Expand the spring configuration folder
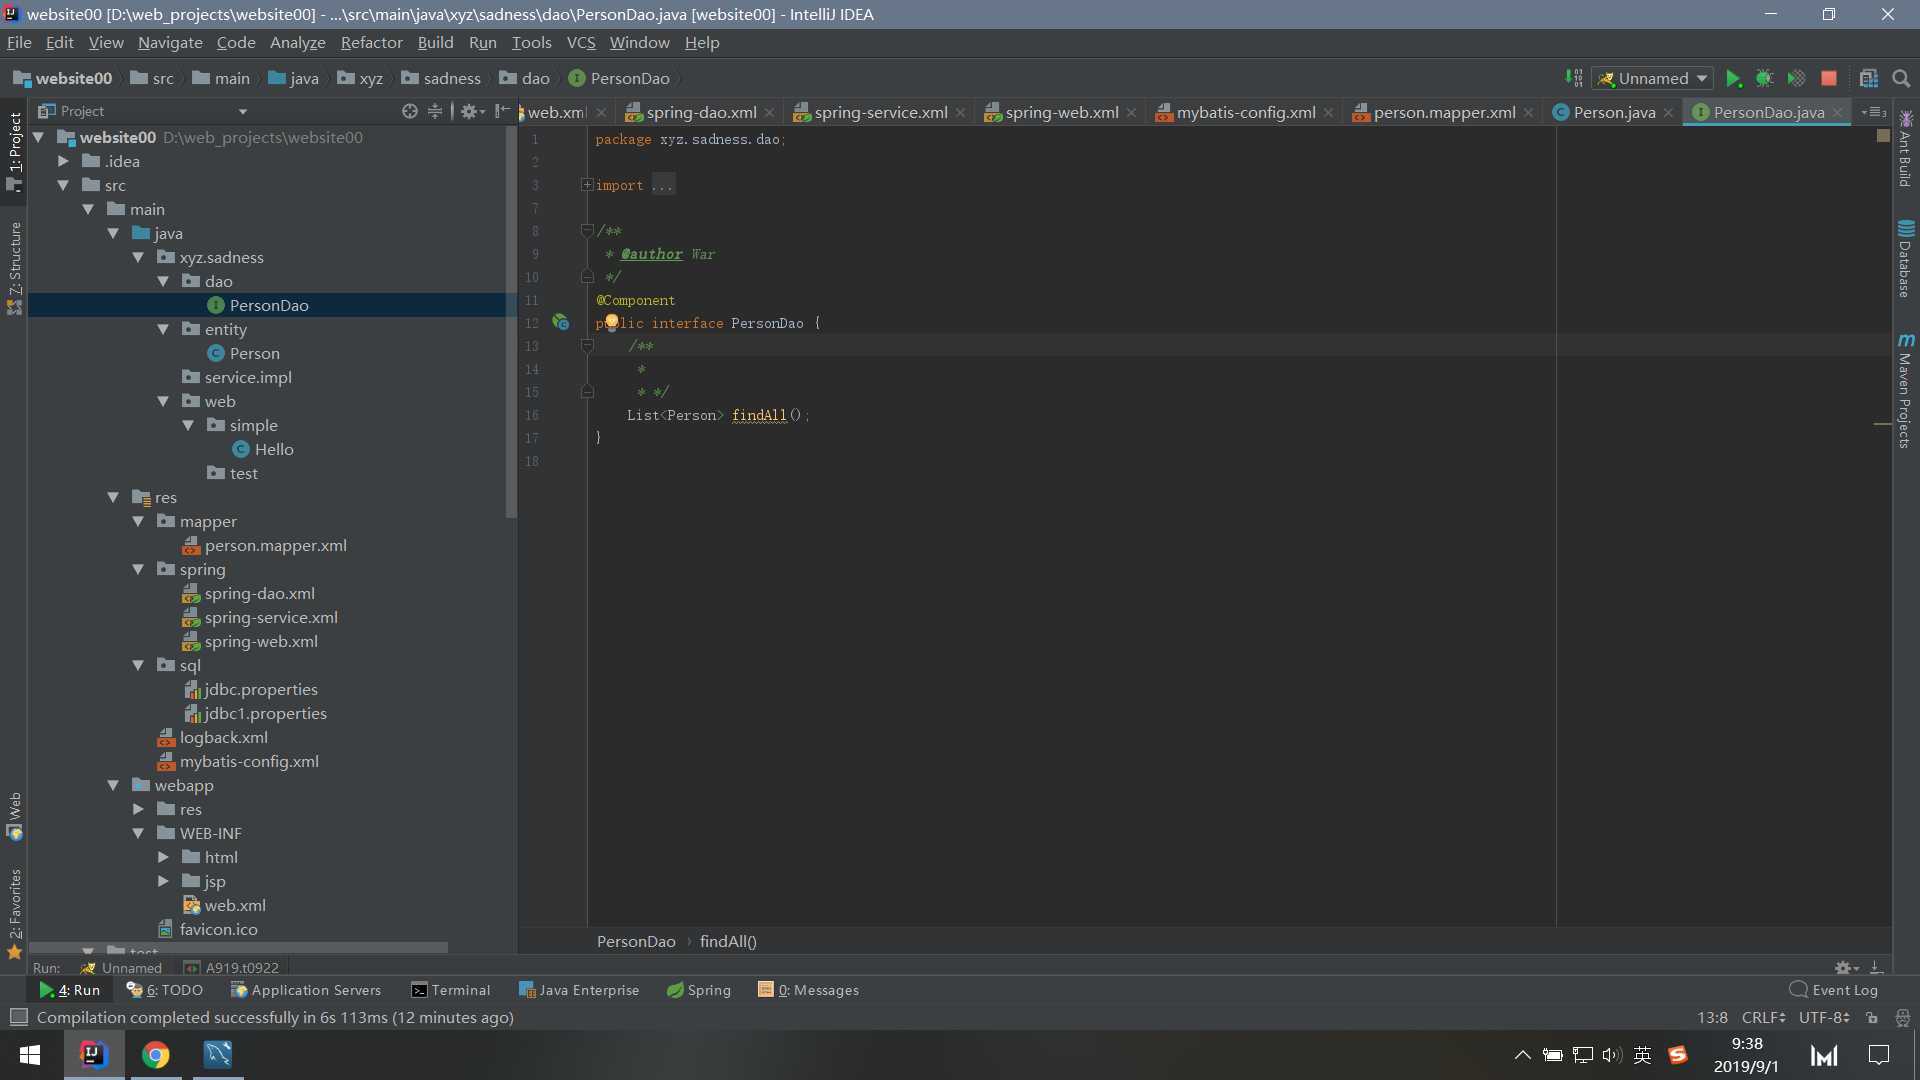 click(x=138, y=568)
